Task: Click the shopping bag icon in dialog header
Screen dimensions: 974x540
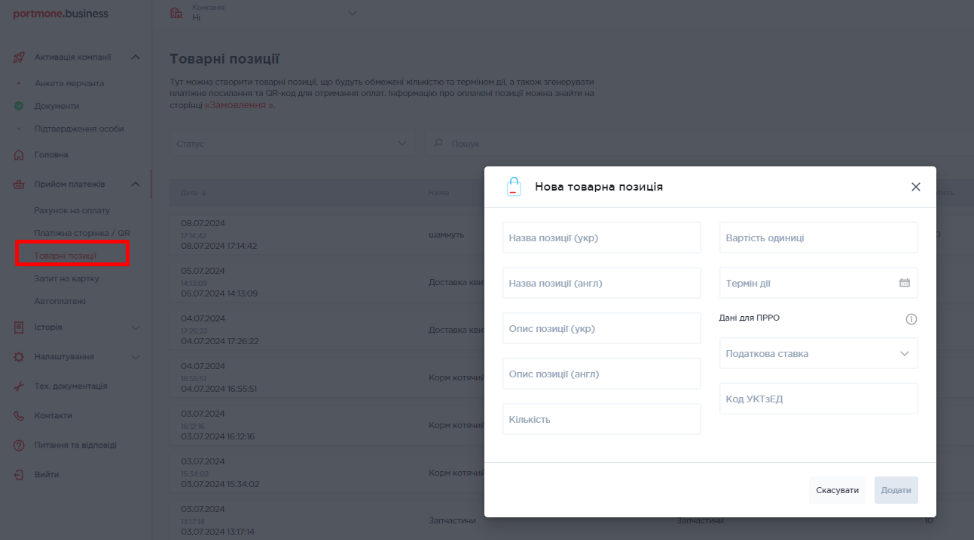Action: tap(514, 186)
